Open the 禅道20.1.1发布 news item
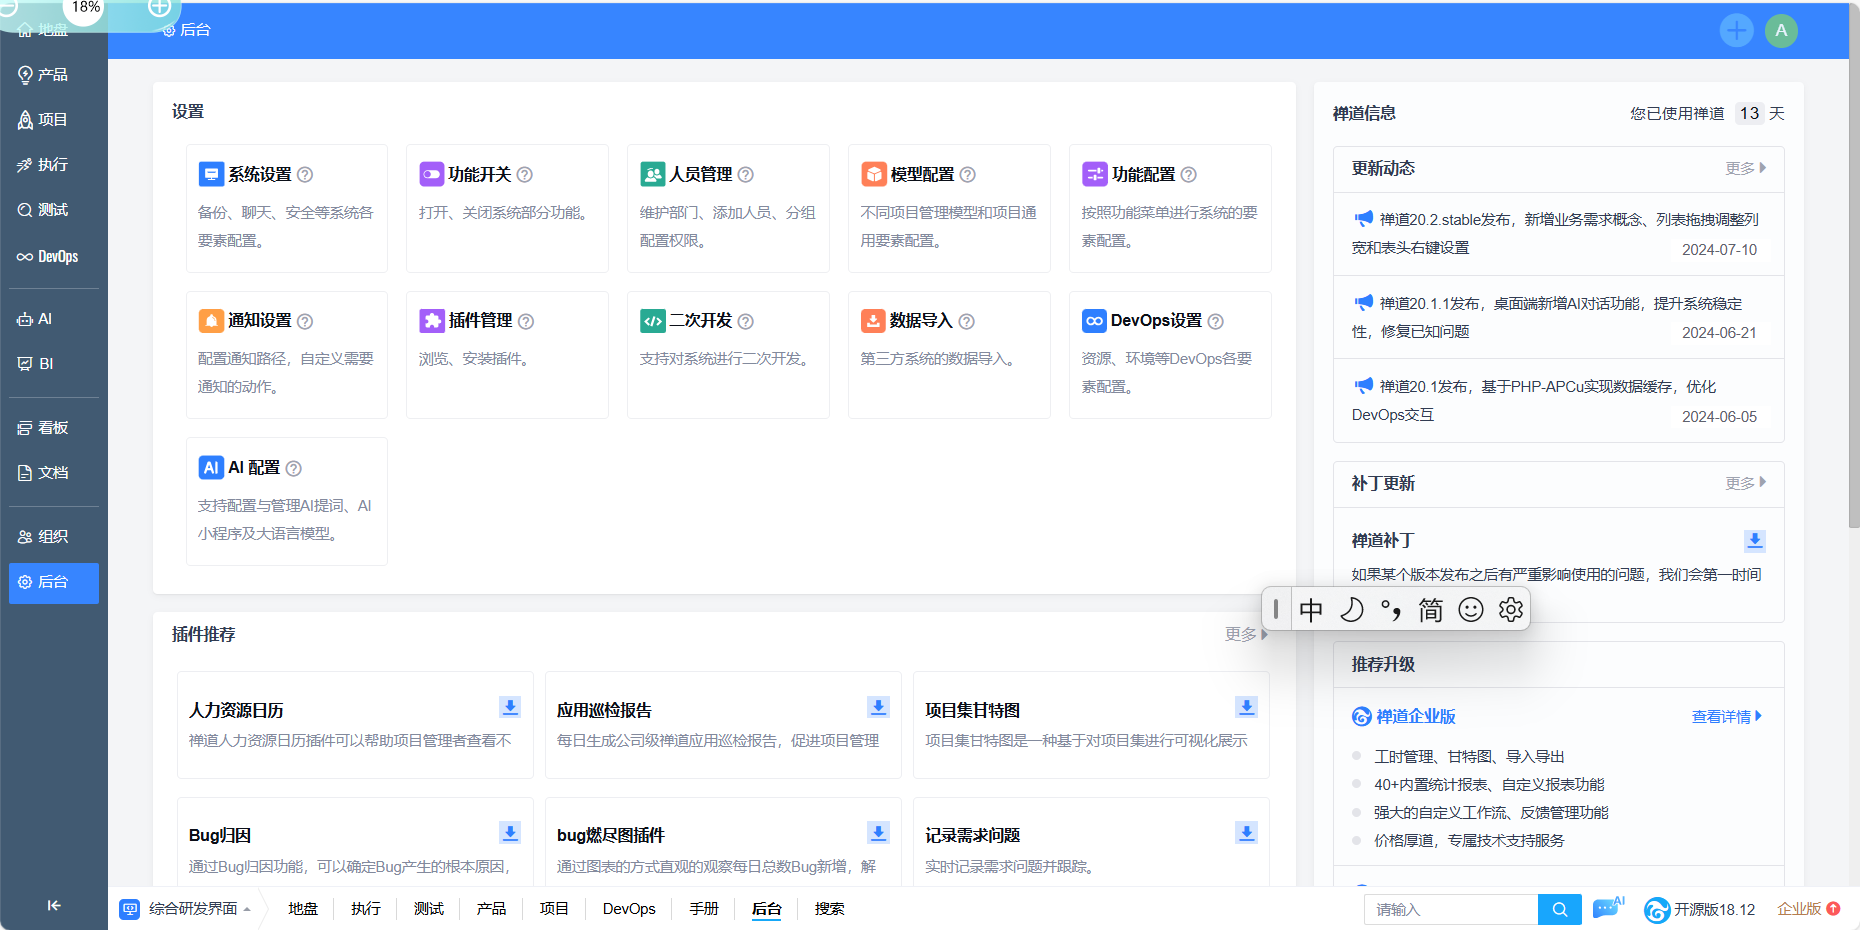 point(1558,317)
